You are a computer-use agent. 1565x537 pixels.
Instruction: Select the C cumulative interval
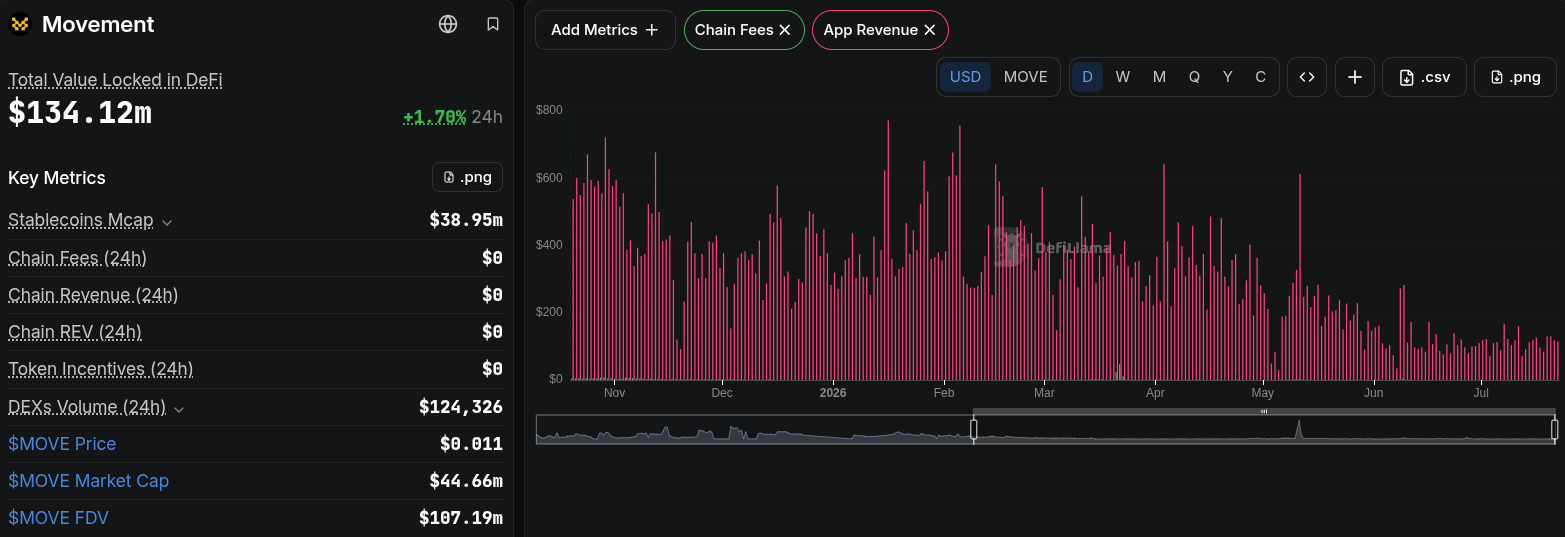(1260, 77)
